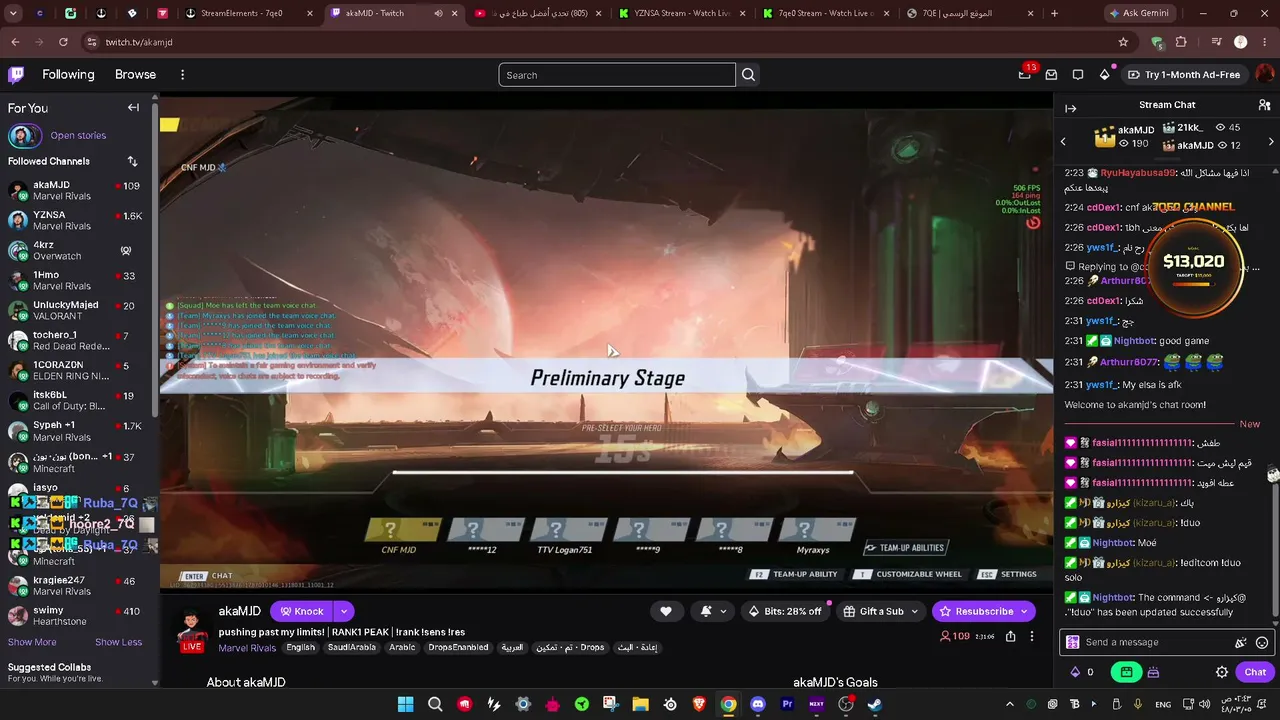Share the akaMJD stream
The image size is (1280, 720).
click(x=1011, y=636)
